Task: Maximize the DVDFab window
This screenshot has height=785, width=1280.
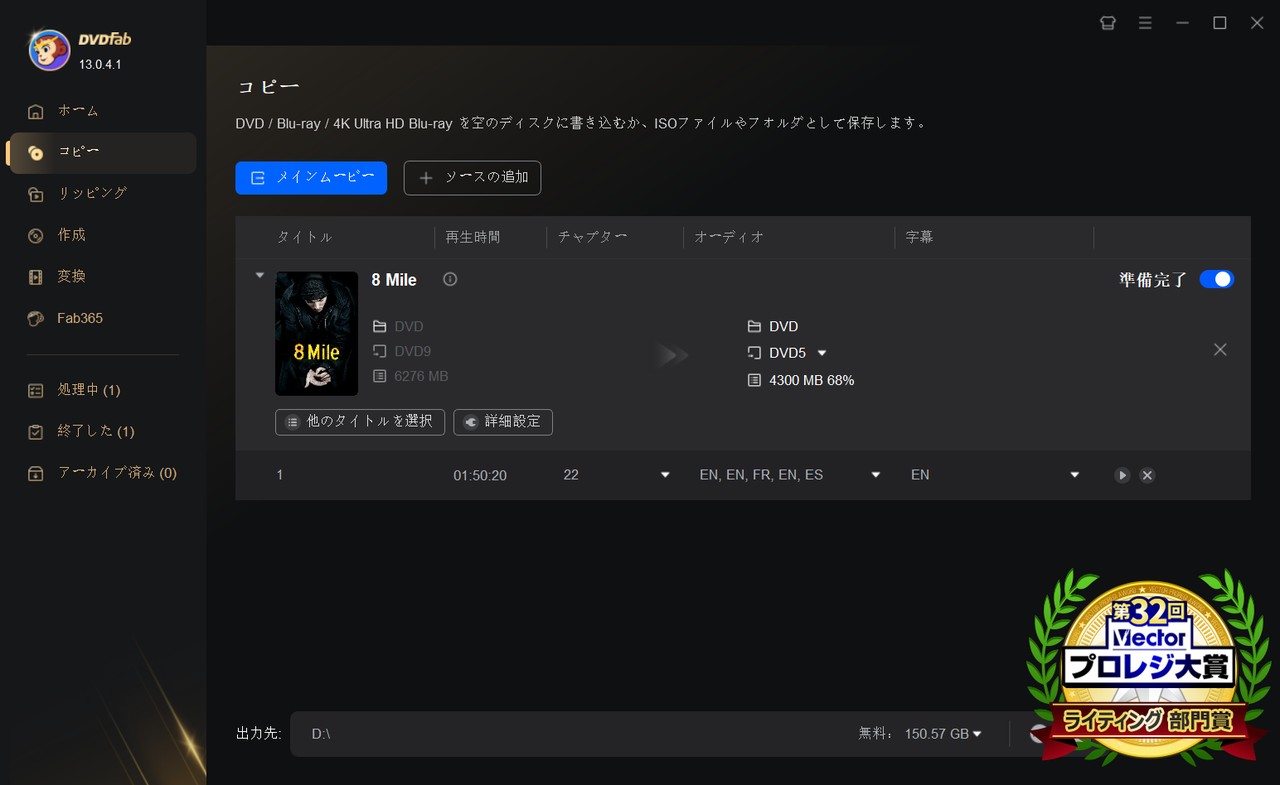Action: (1220, 23)
